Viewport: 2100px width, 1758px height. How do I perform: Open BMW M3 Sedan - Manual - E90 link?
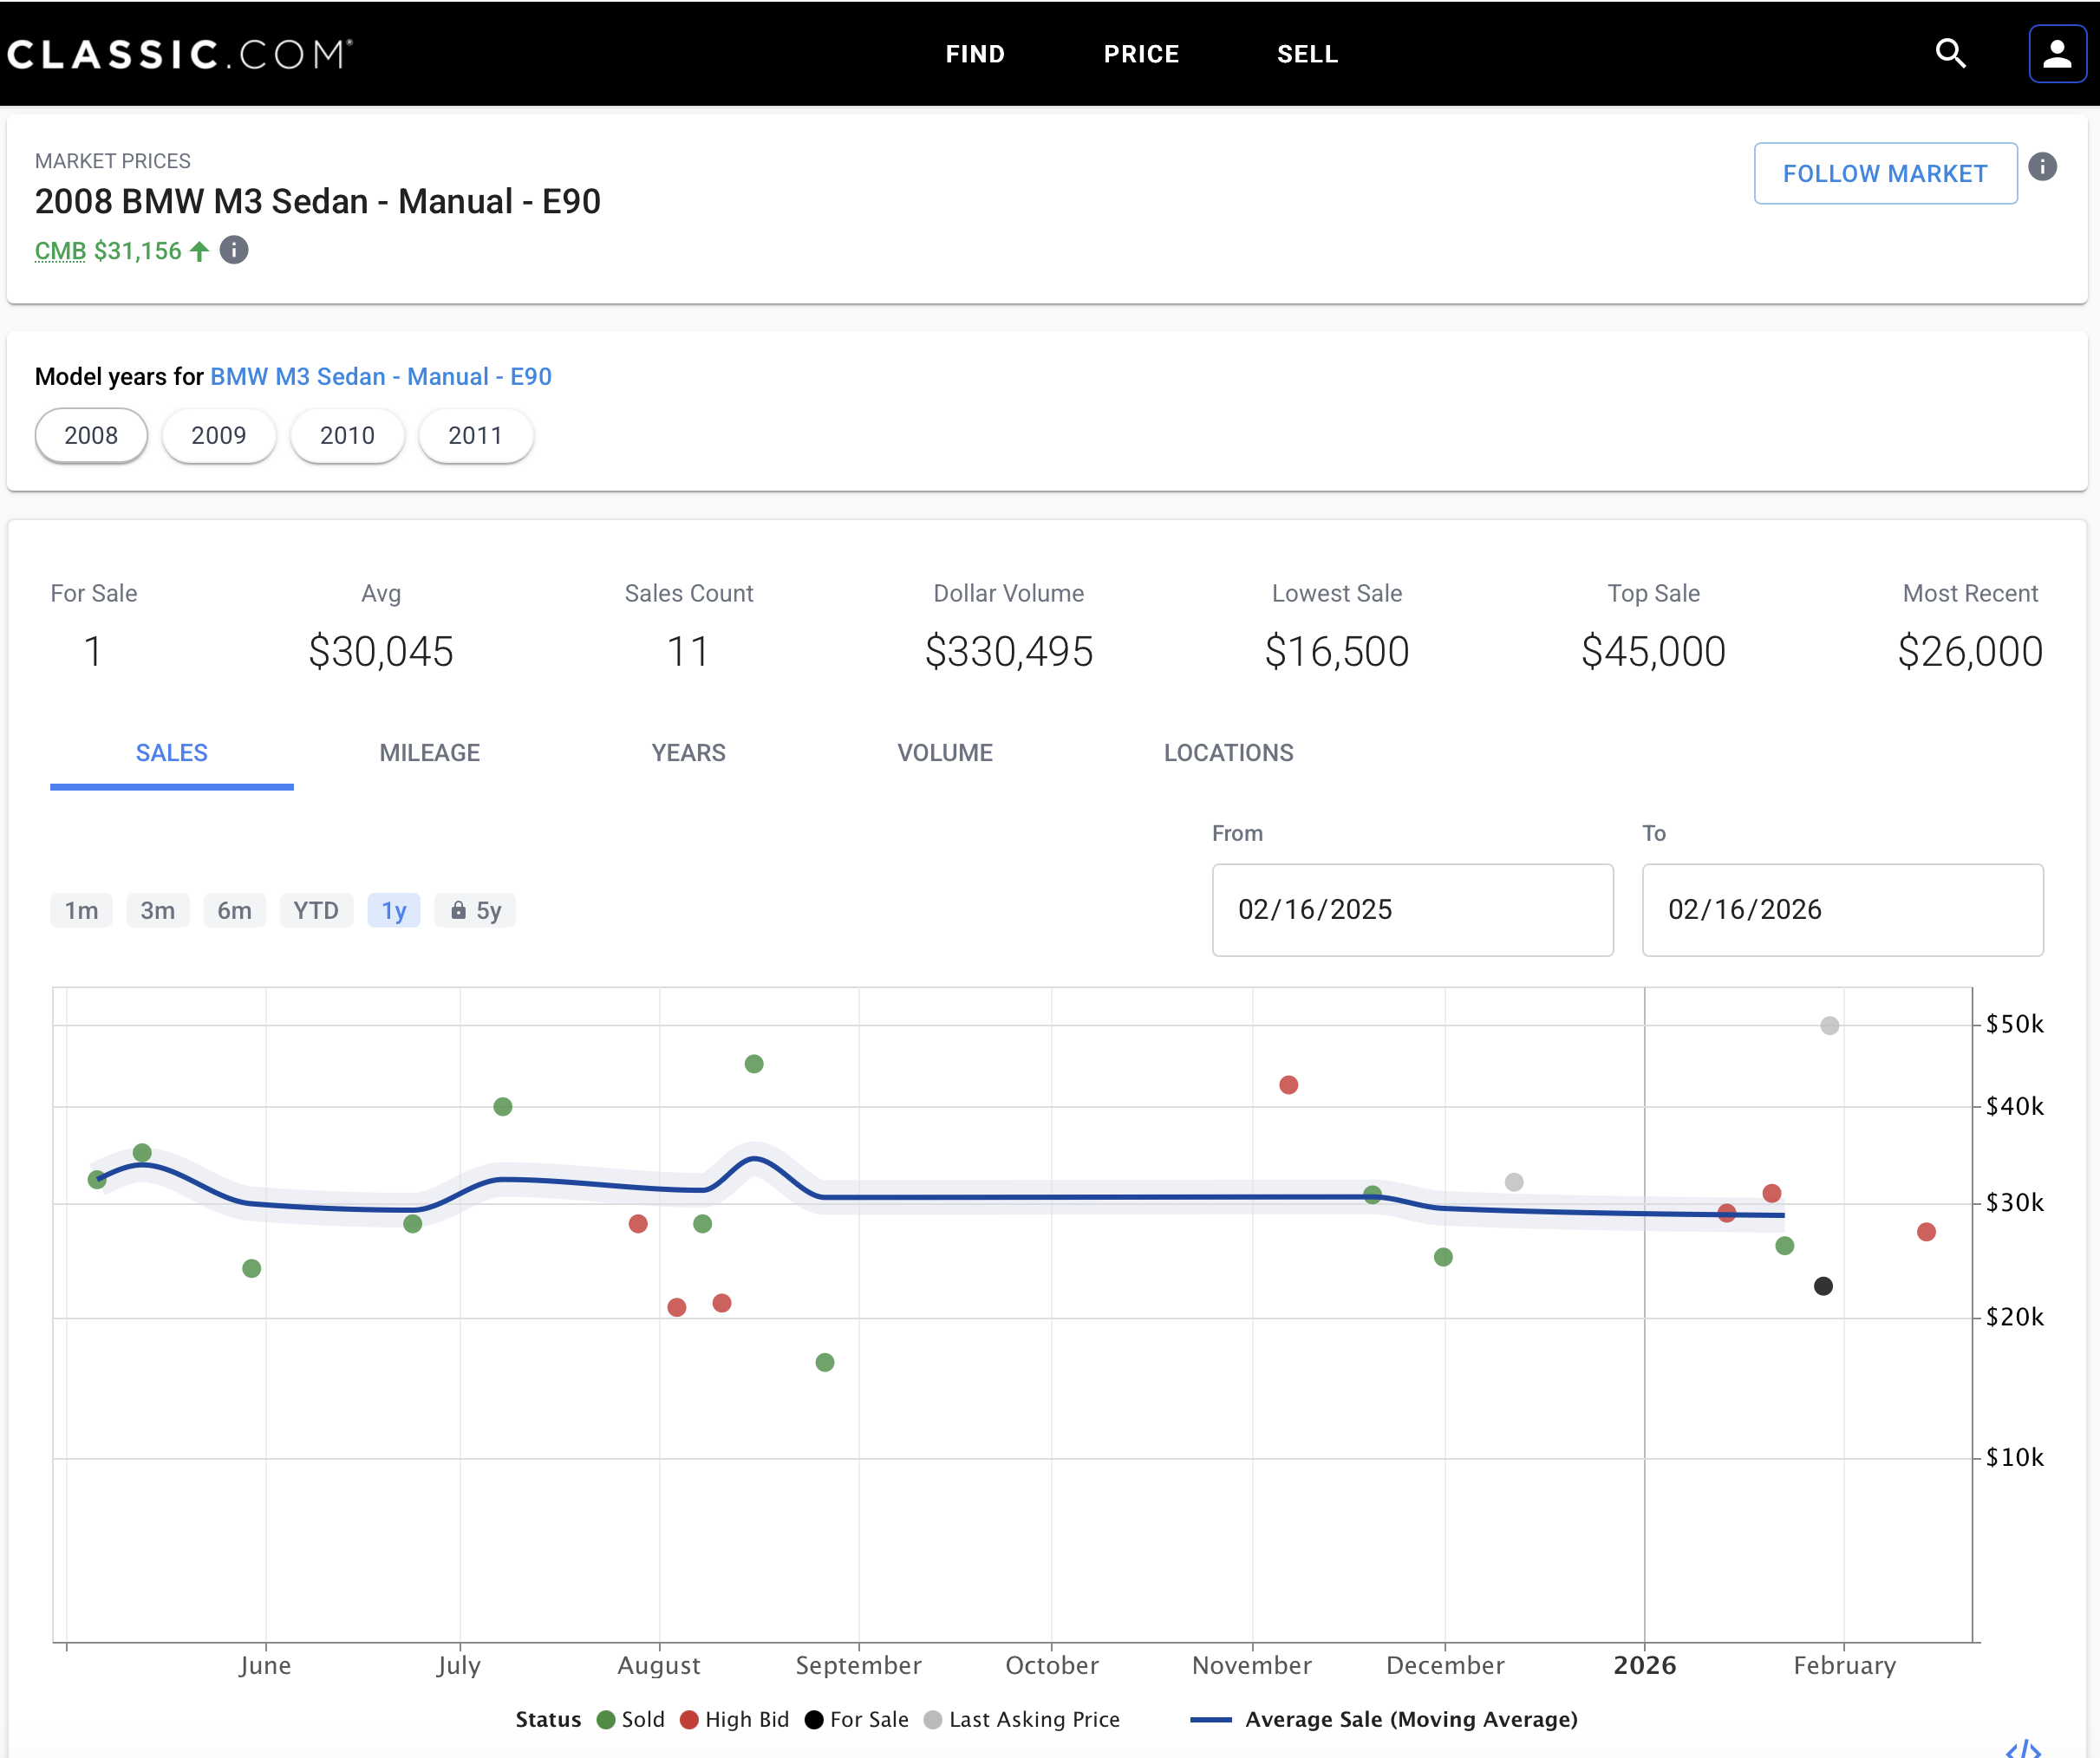pyautogui.click(x=381, y=377)
